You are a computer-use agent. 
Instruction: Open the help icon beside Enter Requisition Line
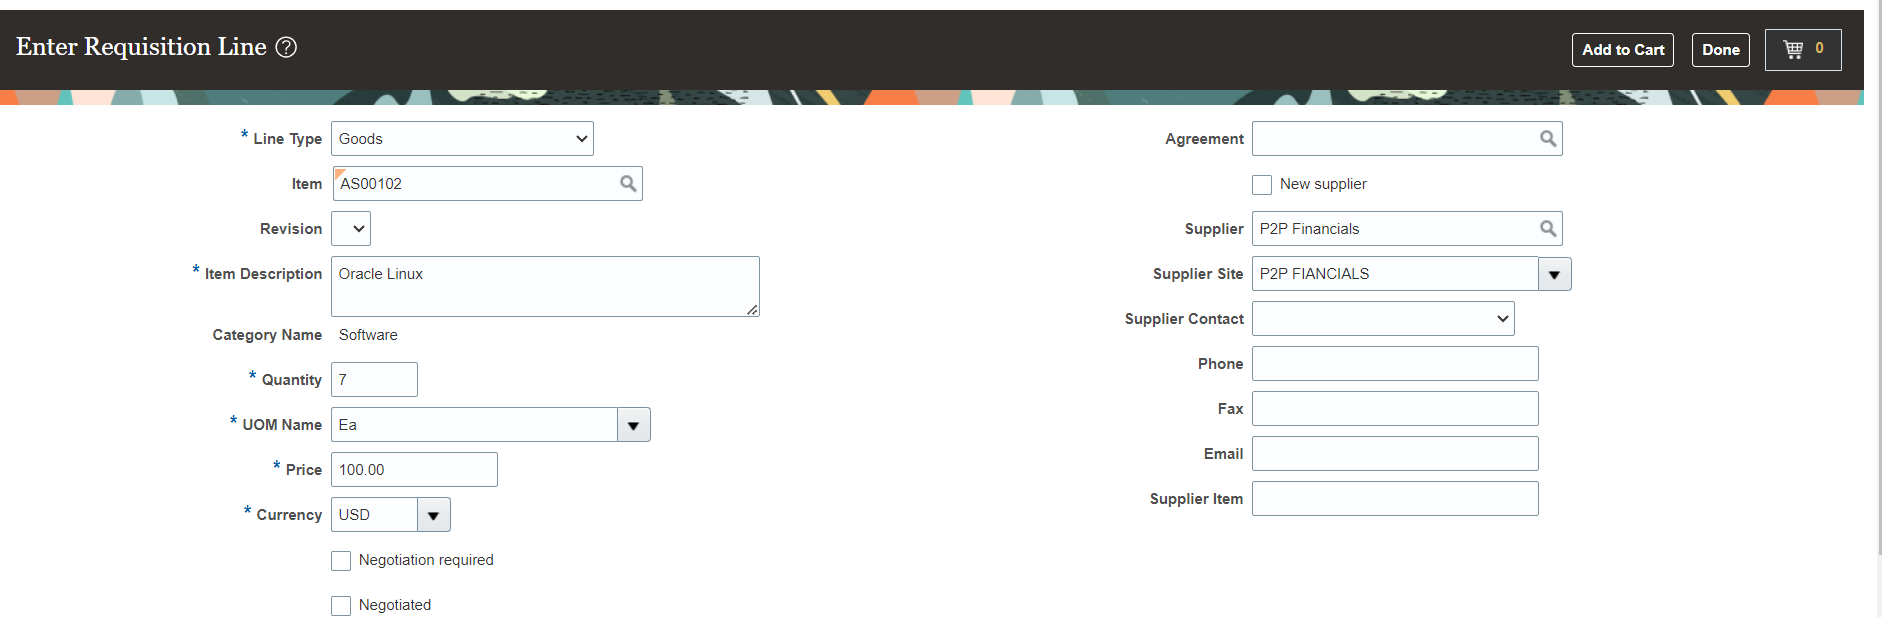286,47
